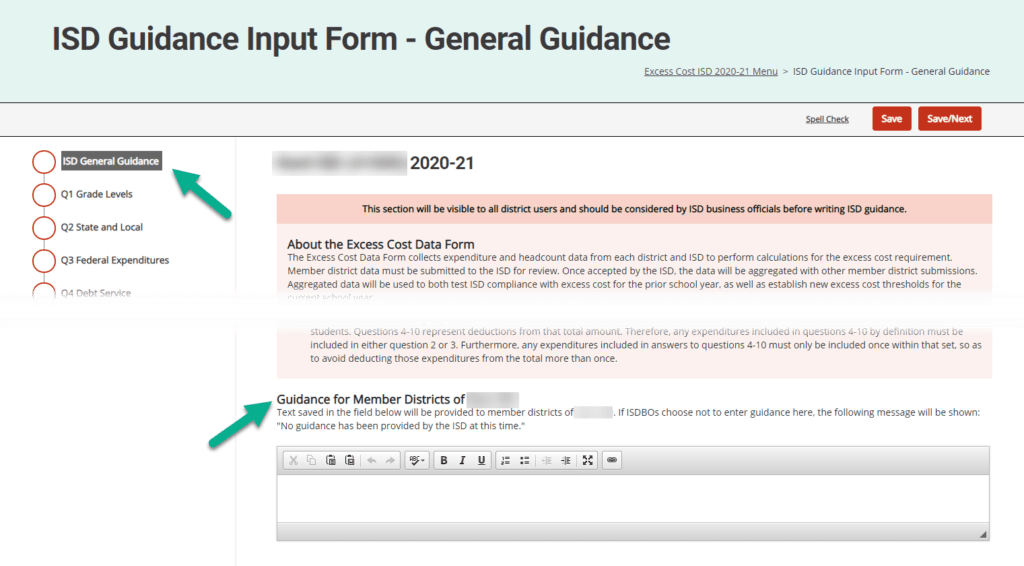The height and width of the screenshot is (566, 1024).
Task: Insert a numbered list
Action: (x=505, y=460)
